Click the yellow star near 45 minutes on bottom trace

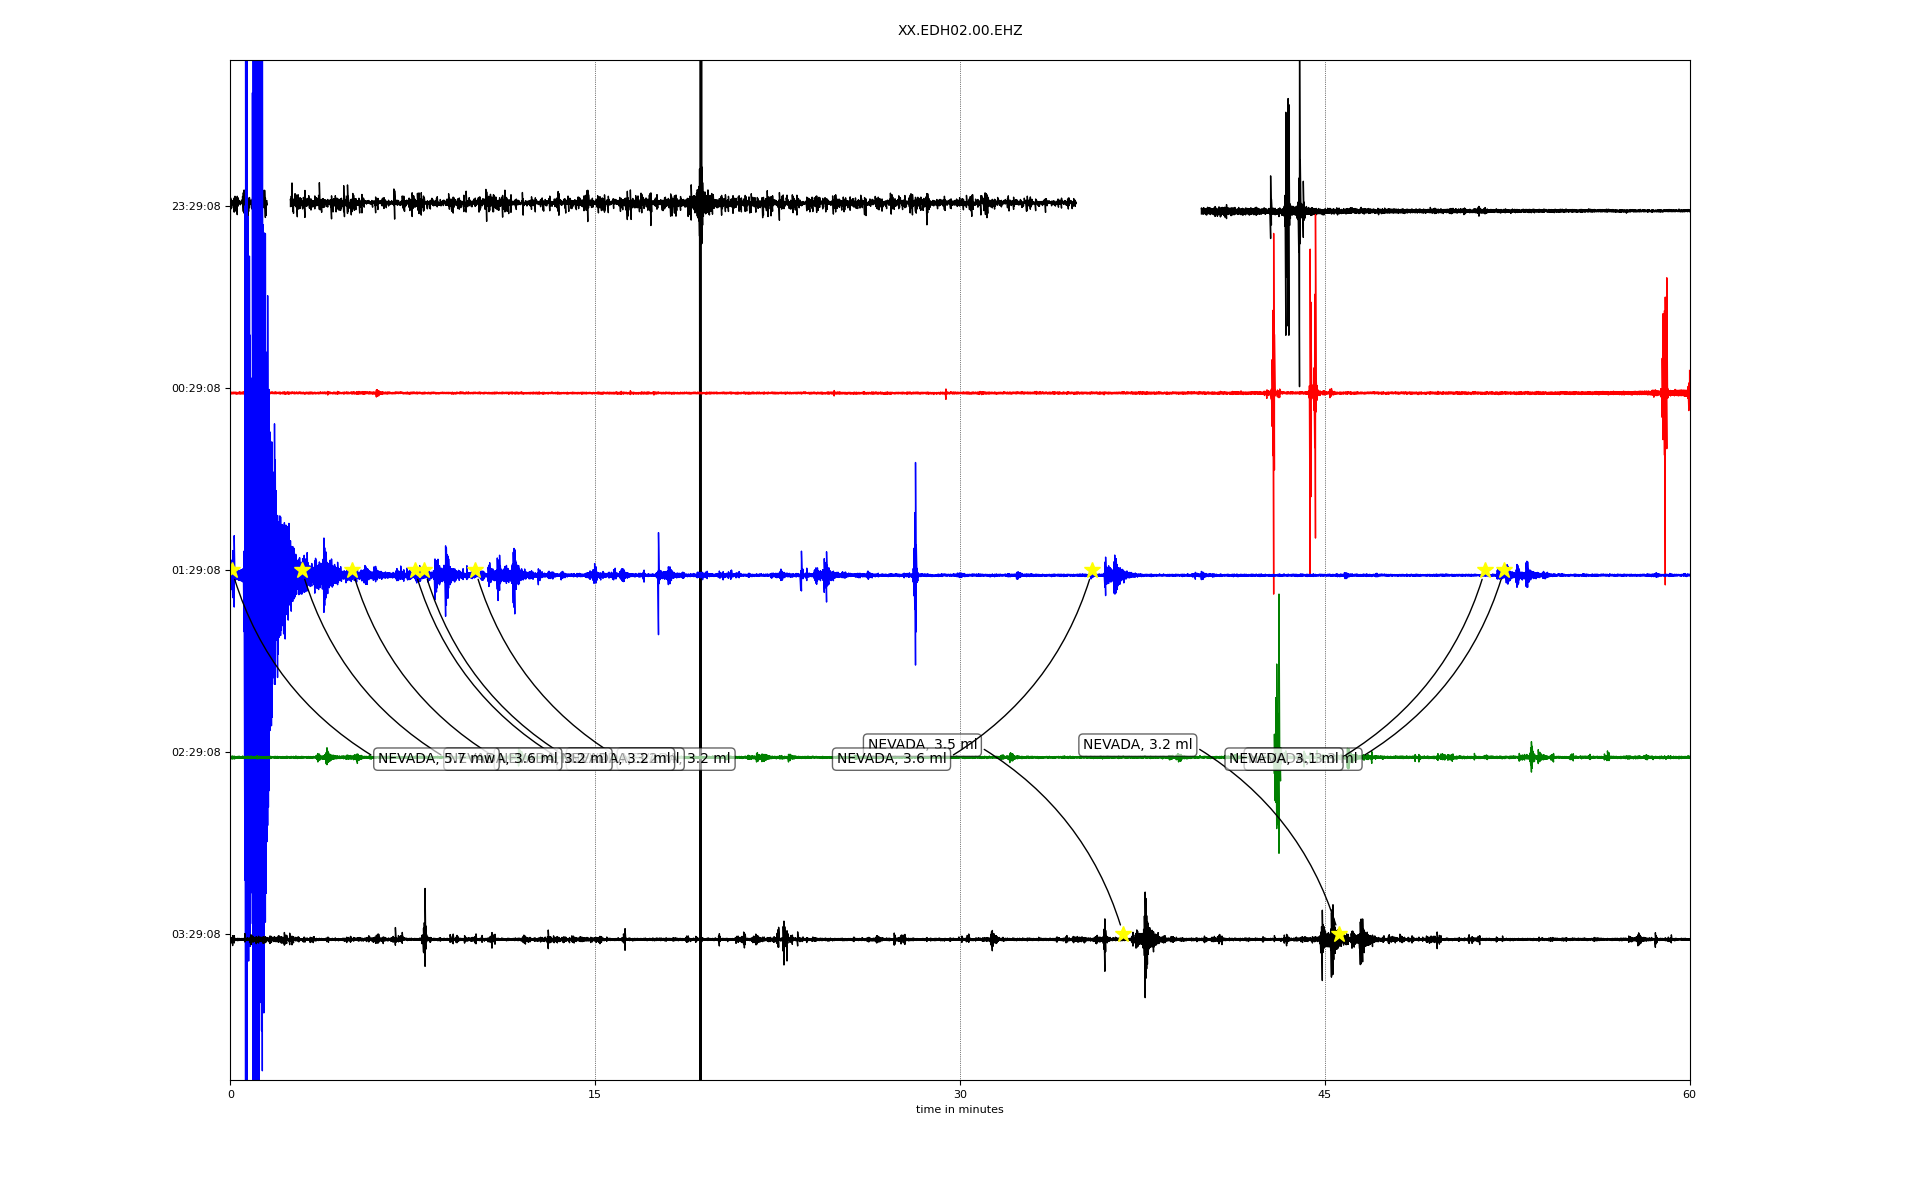coord(1339,934)
